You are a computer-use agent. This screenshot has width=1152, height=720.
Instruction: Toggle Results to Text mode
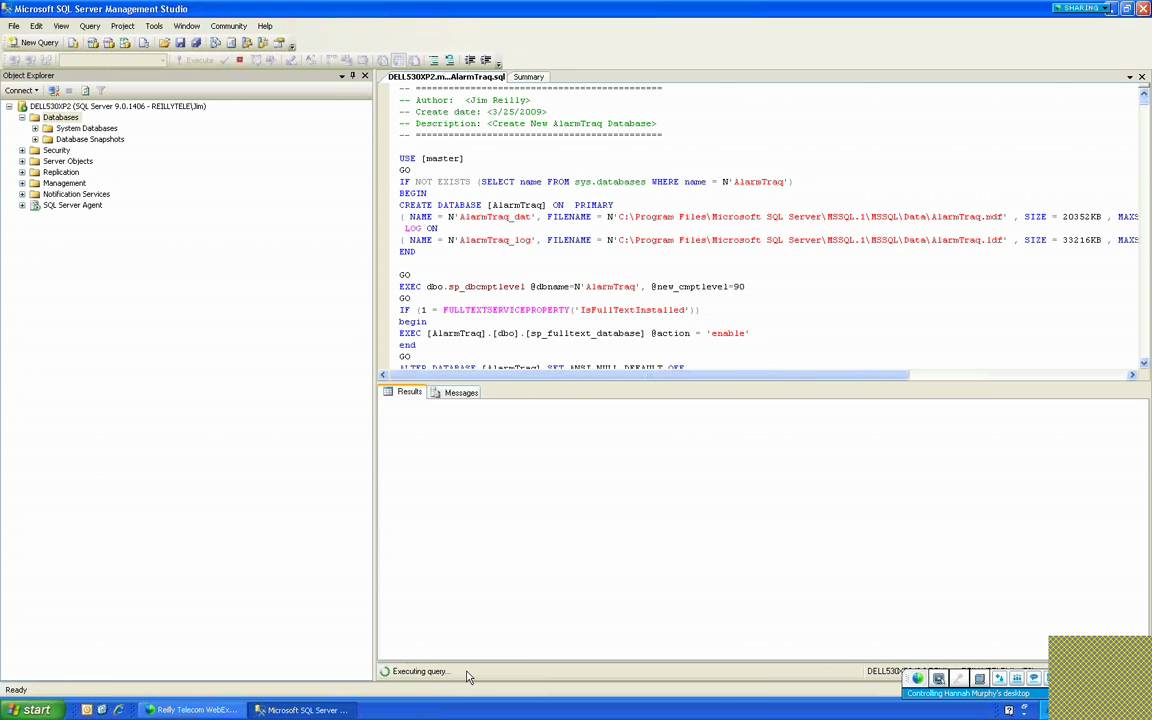point(383,60)
